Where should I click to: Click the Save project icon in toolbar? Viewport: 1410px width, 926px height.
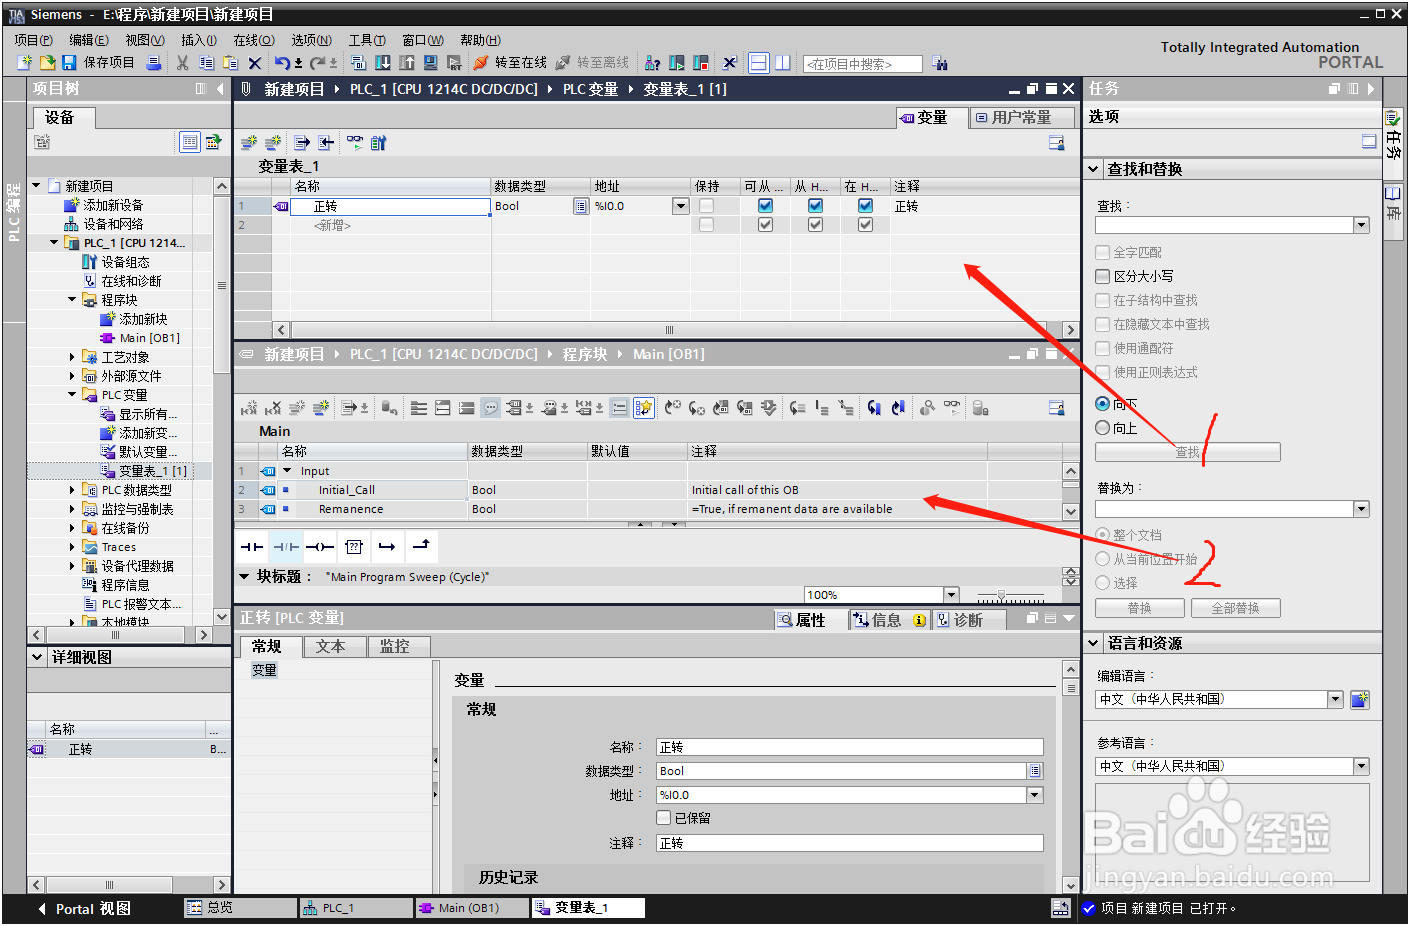pos(69,62)
